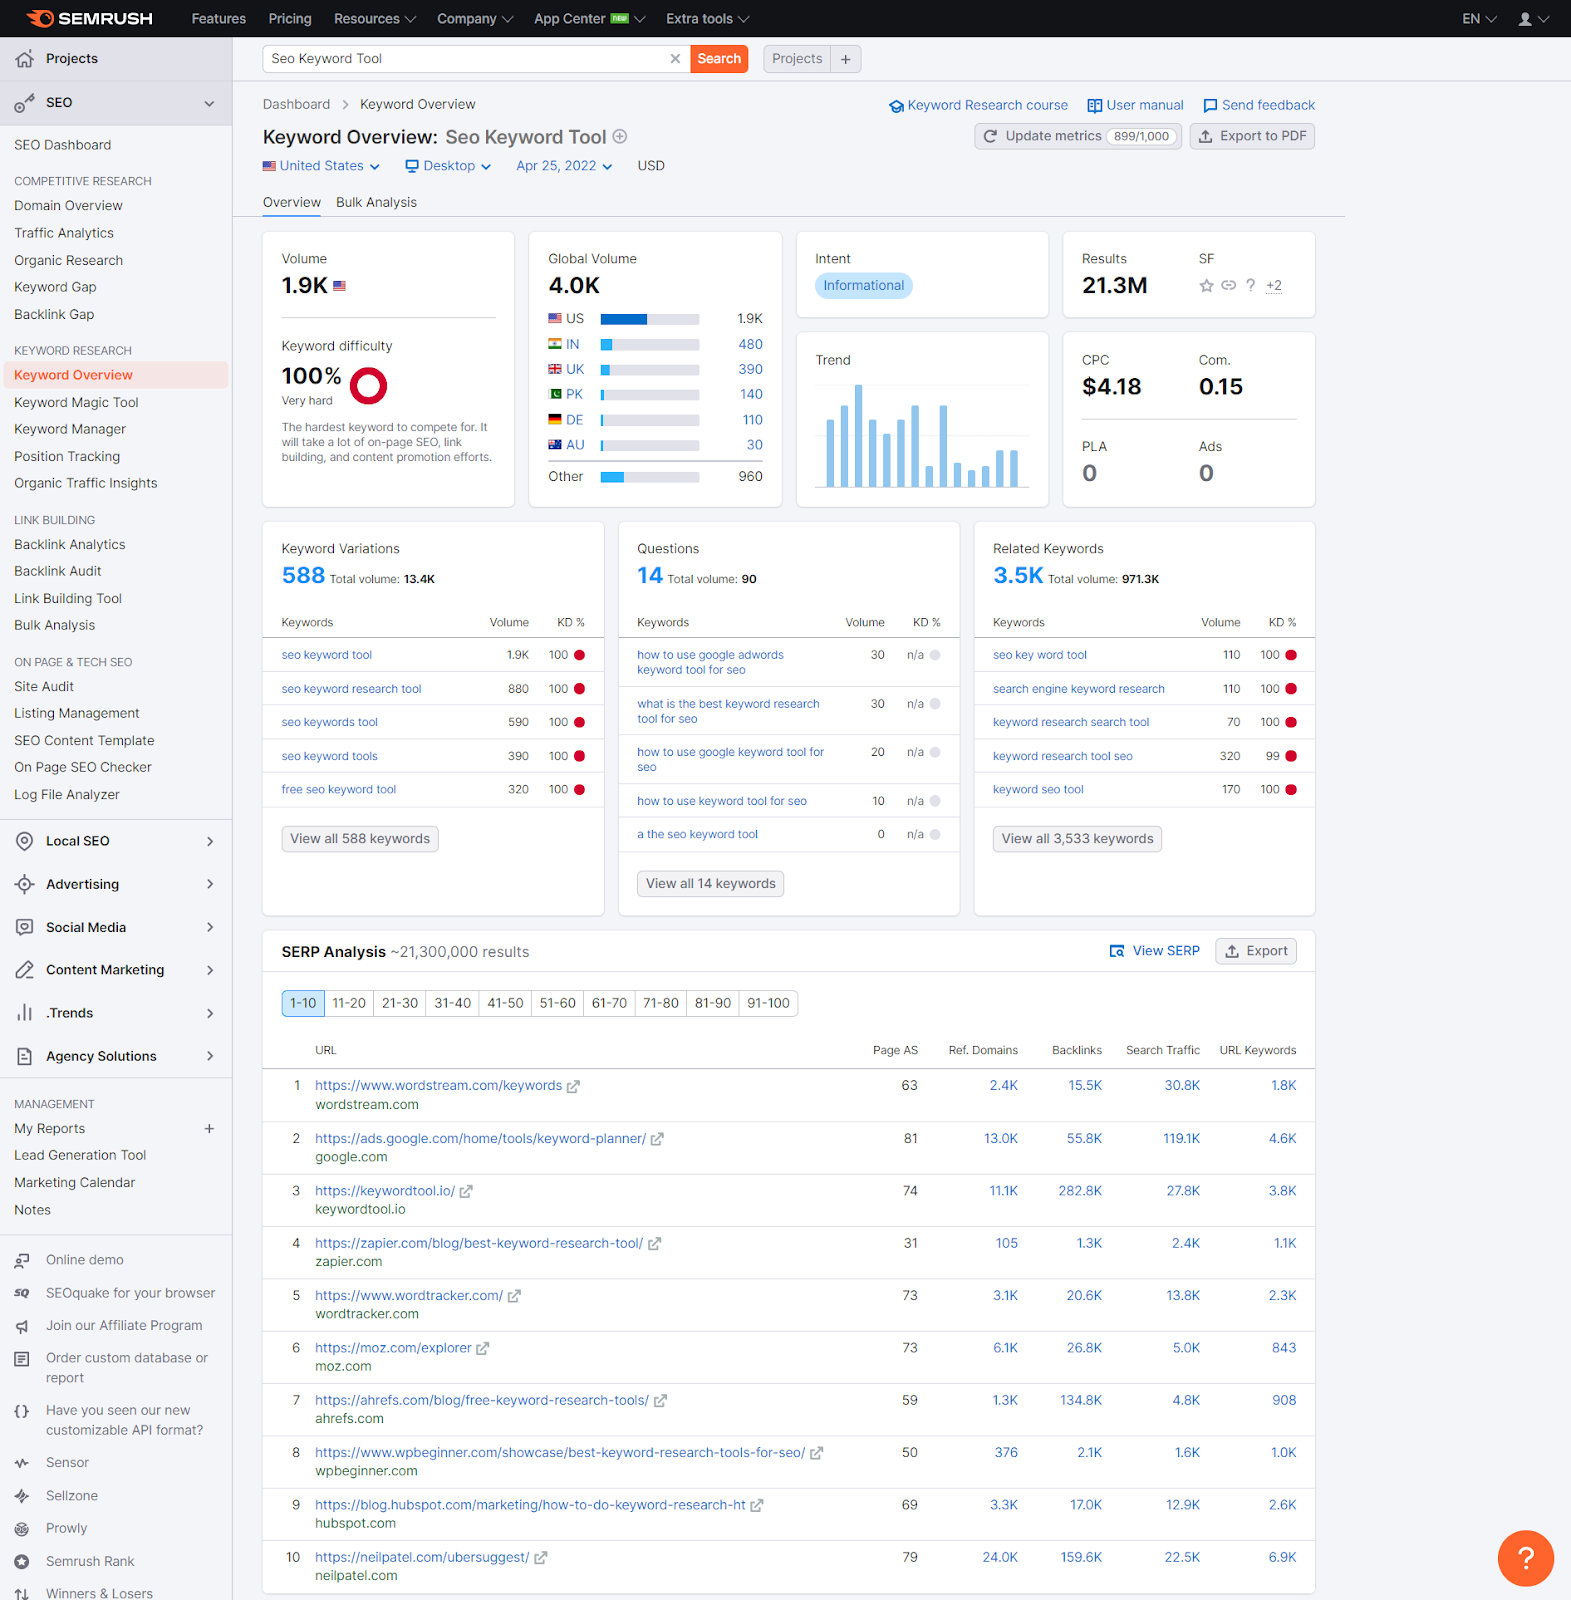Open the user account icon menu
The image size is (1571, 1600).
[1533, 19]
